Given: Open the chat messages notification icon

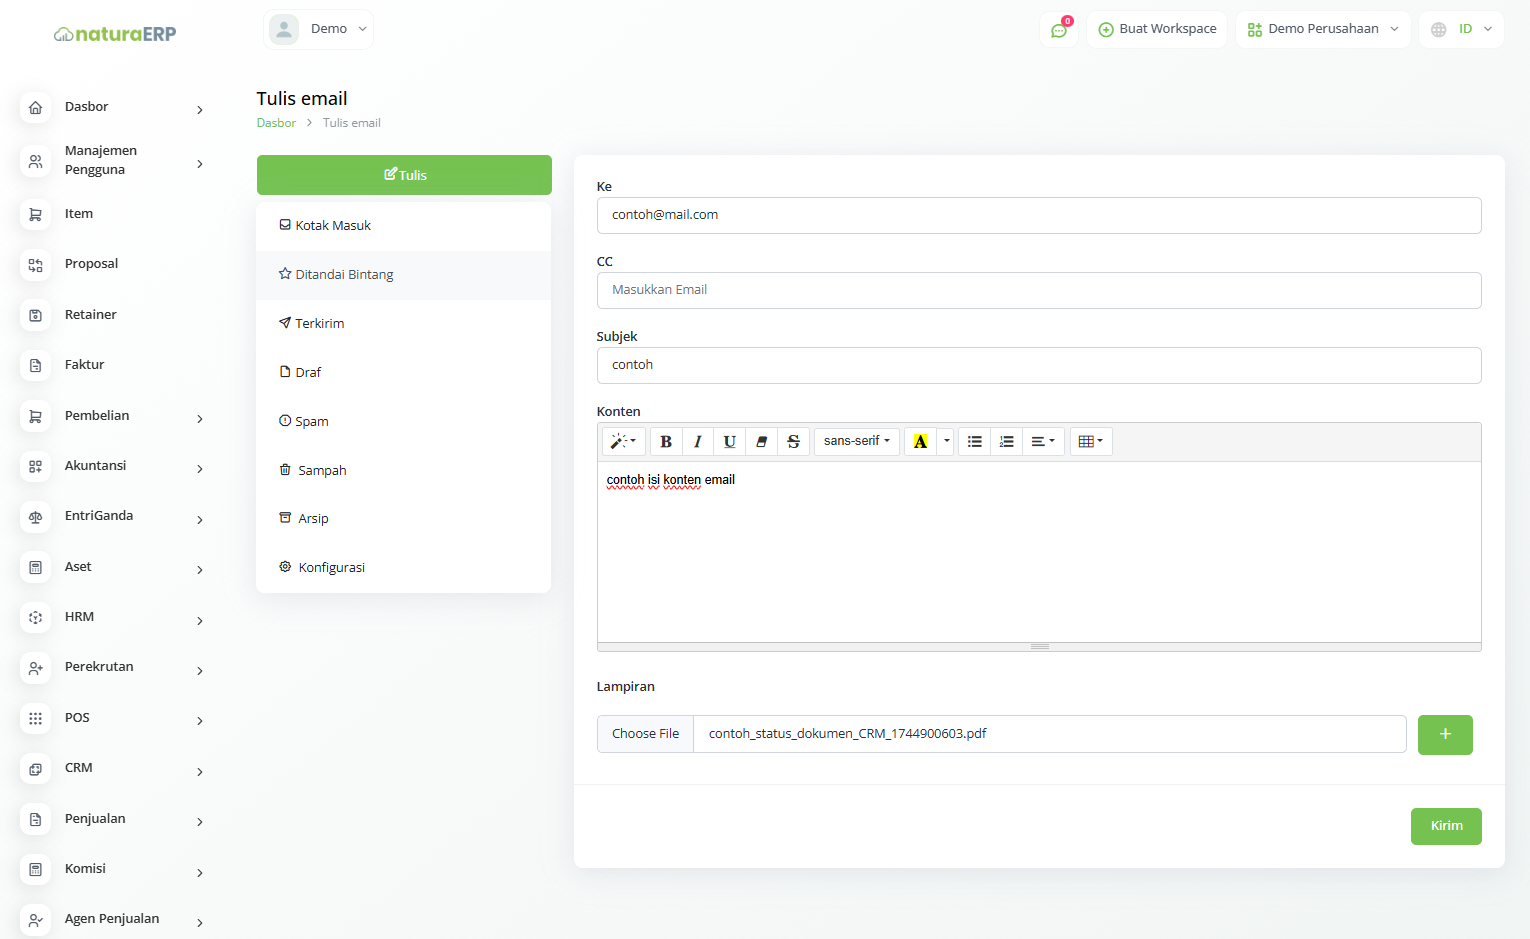Looking at the screenshot, I should tap(1059, 30).
